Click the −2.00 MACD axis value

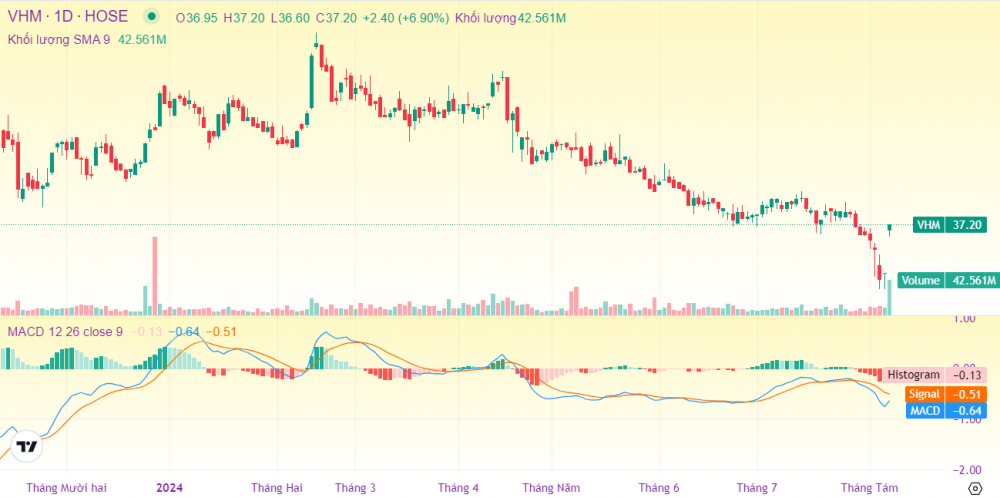(x=967, y=470)
